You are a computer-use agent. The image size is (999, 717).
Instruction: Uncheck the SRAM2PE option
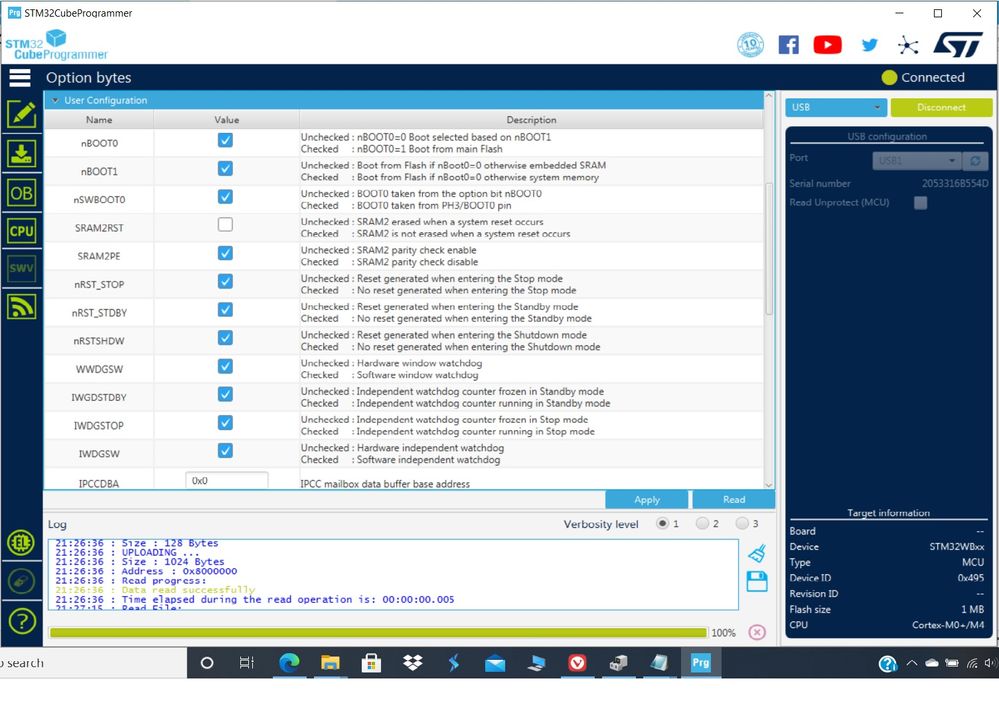coord(225,253)
